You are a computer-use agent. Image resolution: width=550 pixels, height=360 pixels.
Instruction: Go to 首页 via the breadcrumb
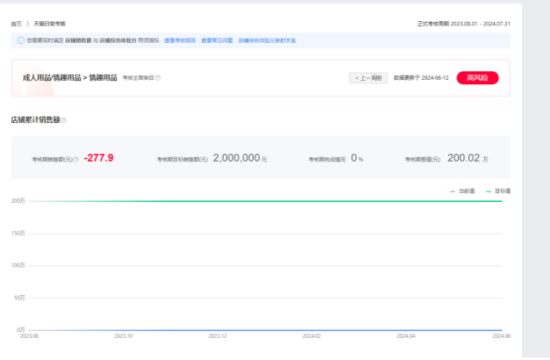tap(16, 24)
